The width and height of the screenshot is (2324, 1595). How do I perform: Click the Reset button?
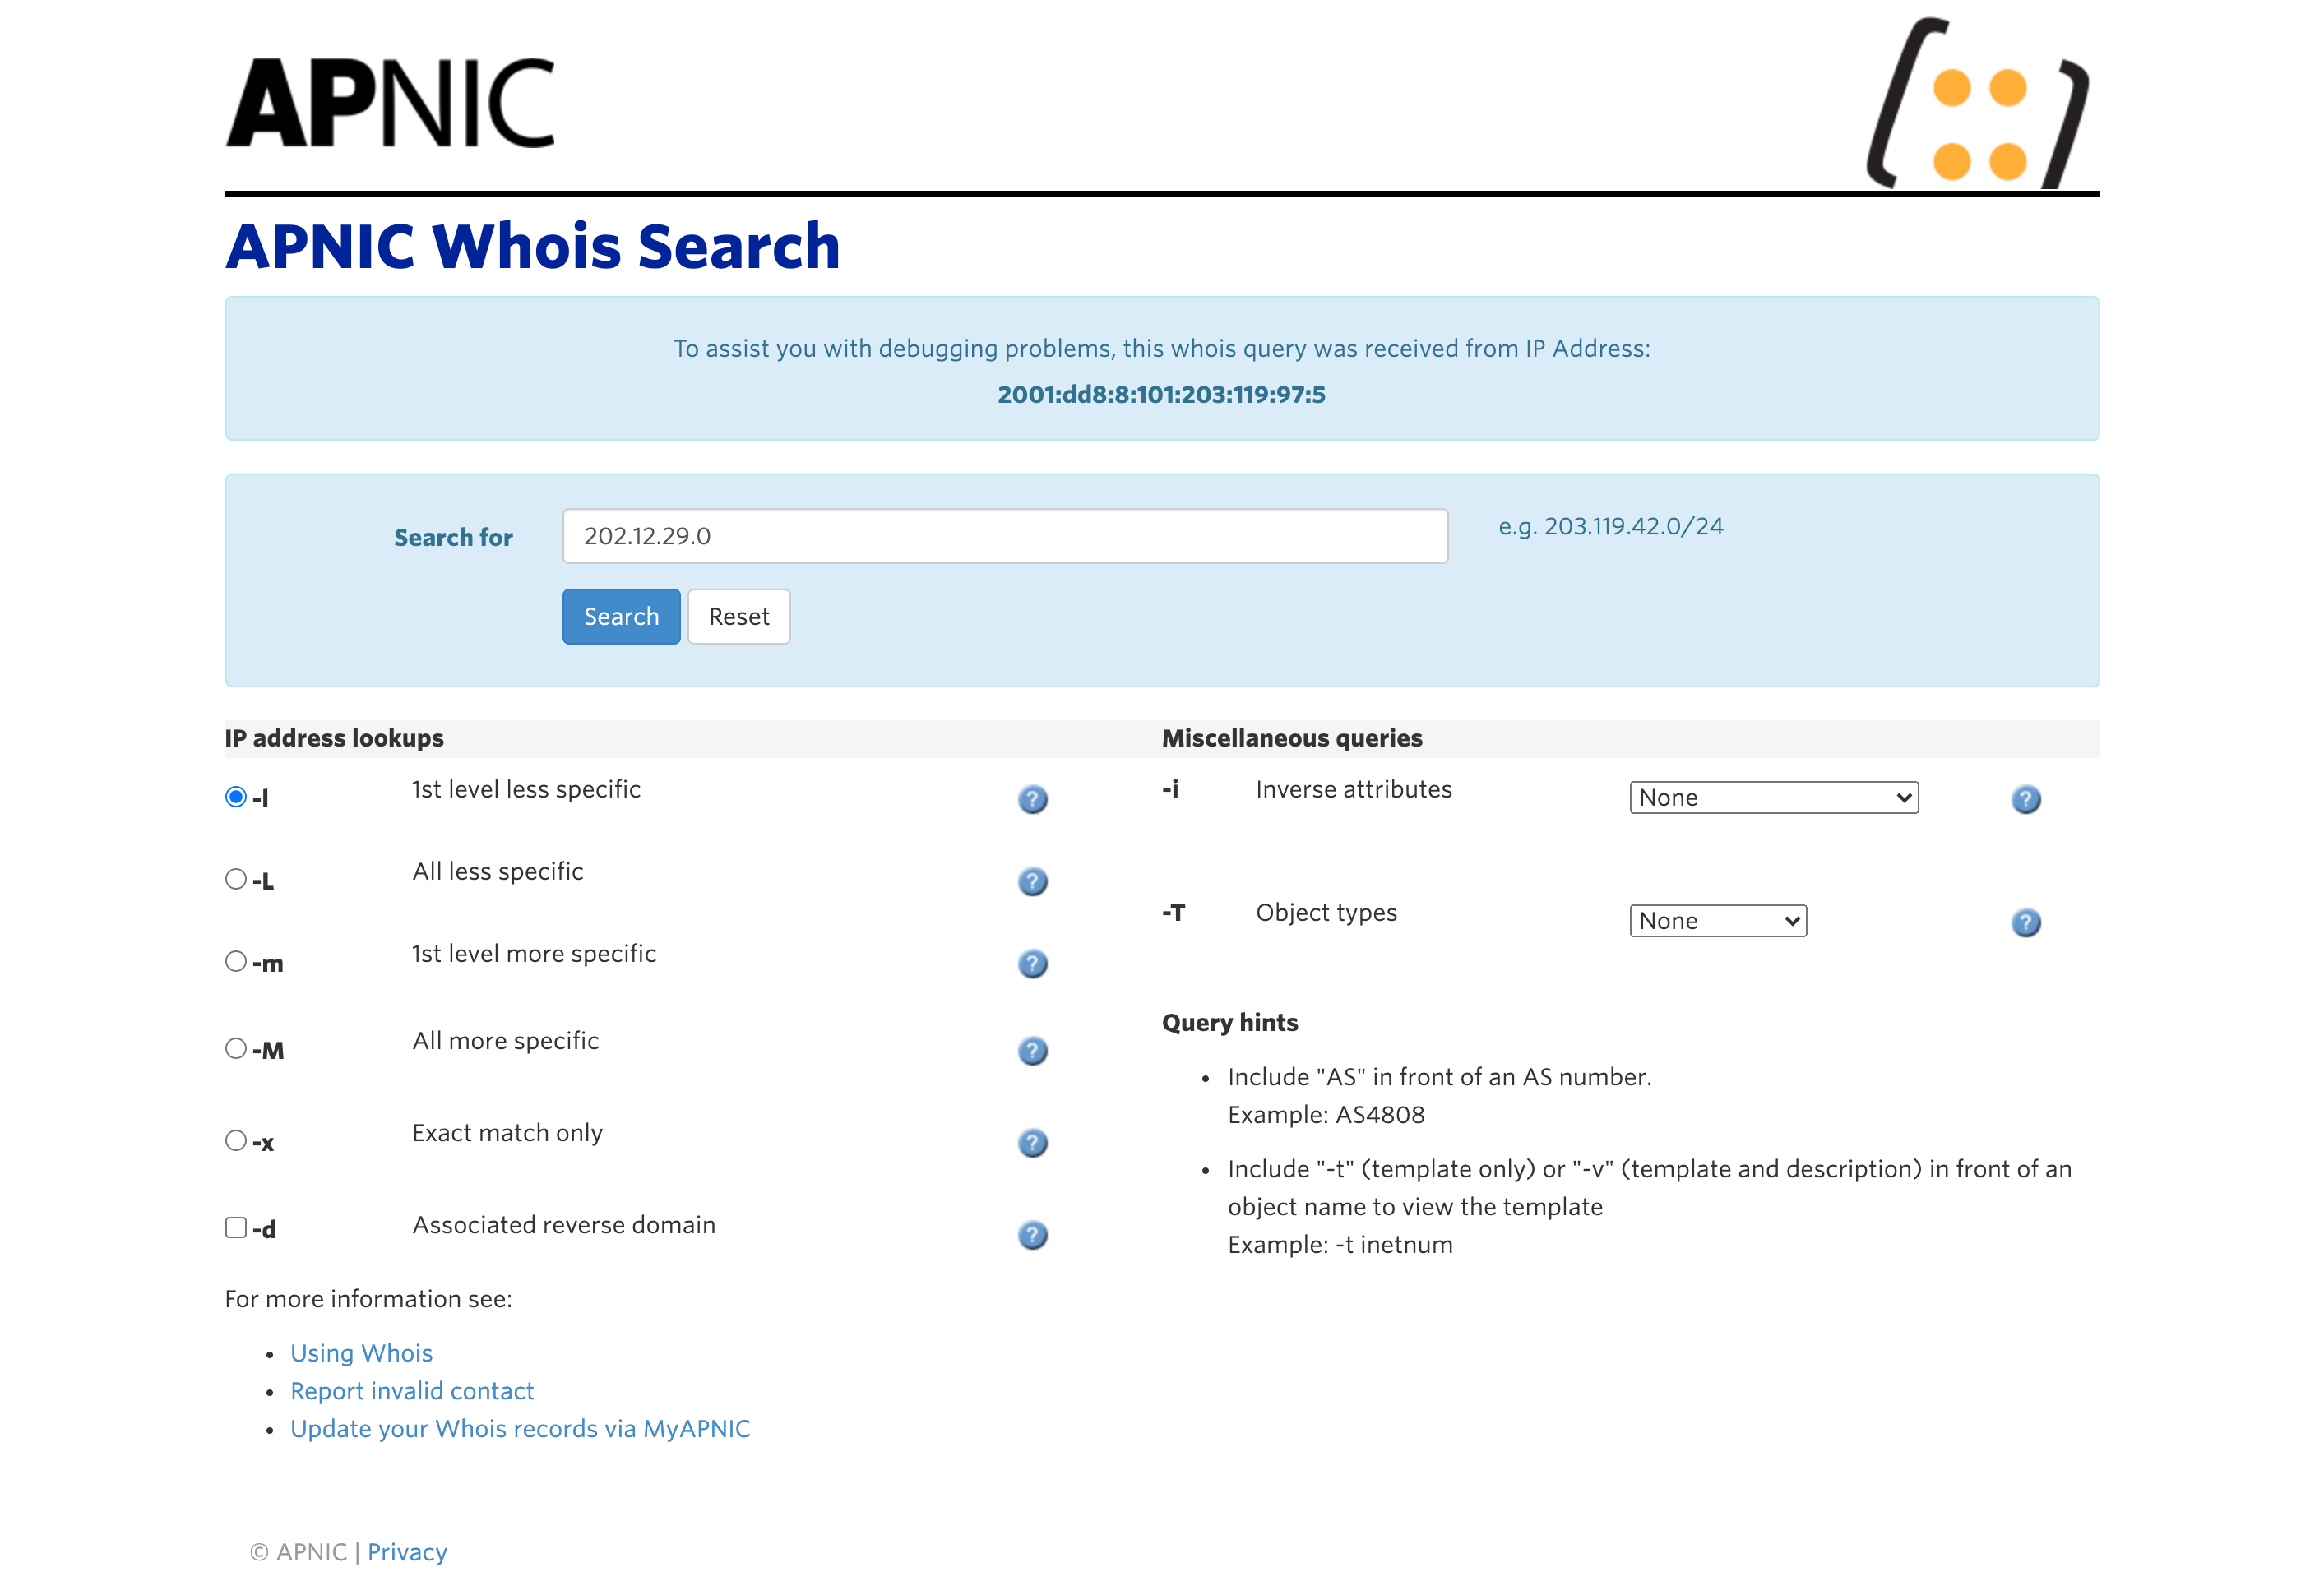740,617
